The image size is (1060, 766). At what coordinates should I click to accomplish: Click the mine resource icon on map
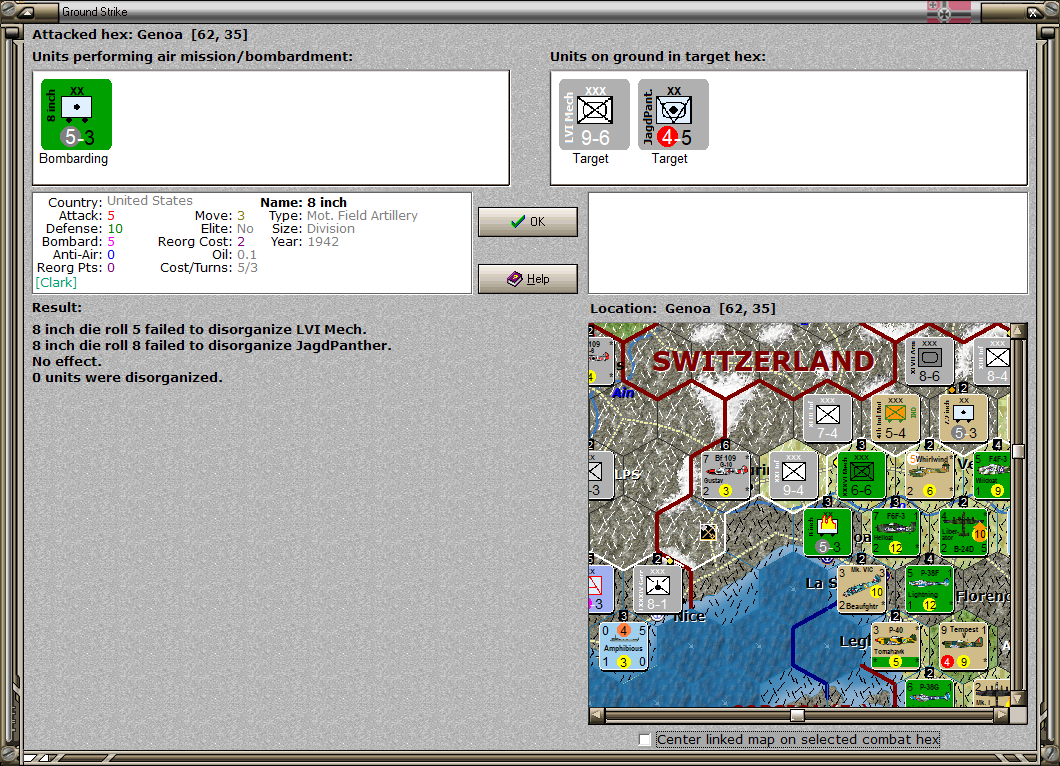click(x=708, y=532)
